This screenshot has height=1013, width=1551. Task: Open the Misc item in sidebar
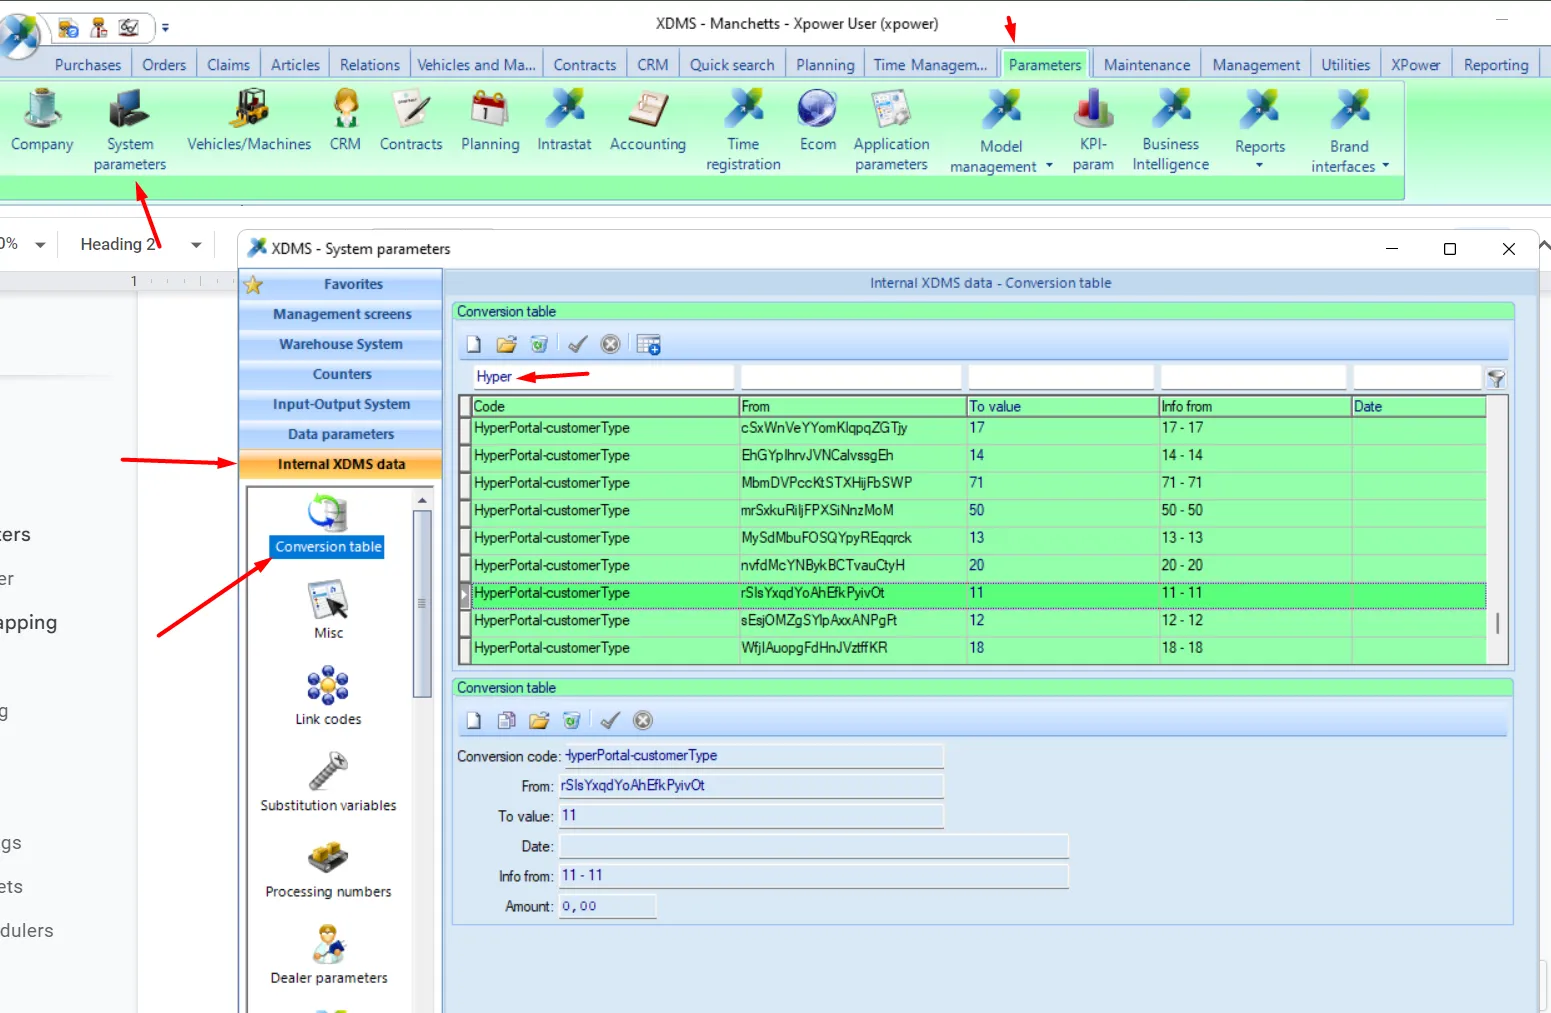[x=328, y=610]
